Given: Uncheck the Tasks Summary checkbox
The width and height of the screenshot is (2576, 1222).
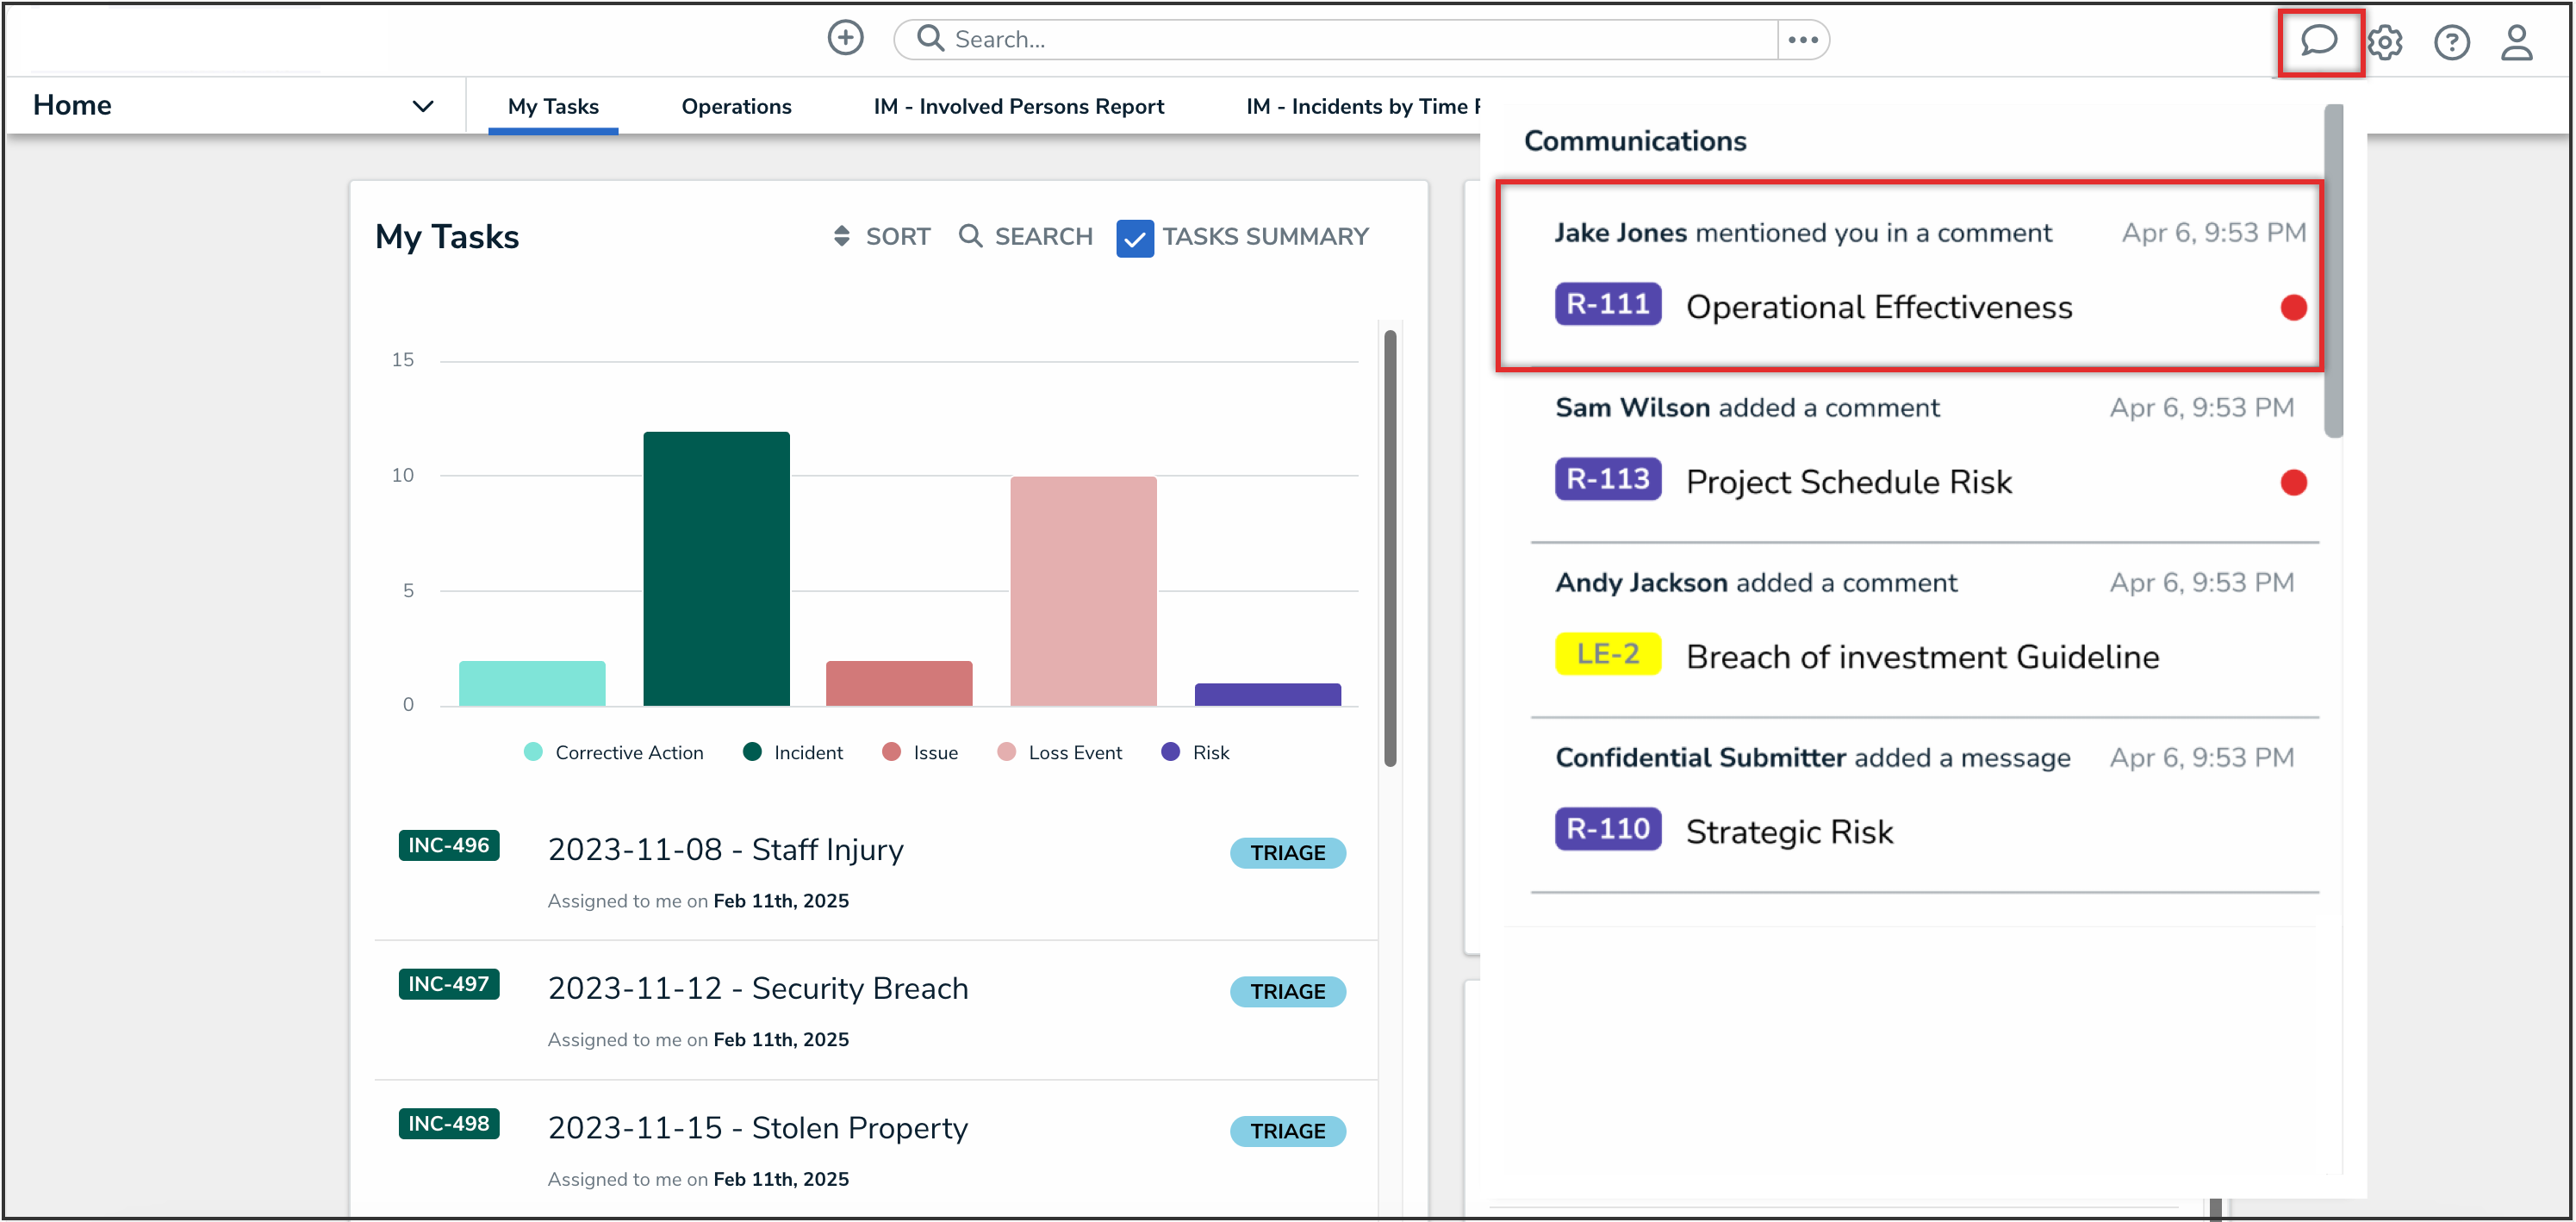Looking at the screenshot, I should 1134,238.
